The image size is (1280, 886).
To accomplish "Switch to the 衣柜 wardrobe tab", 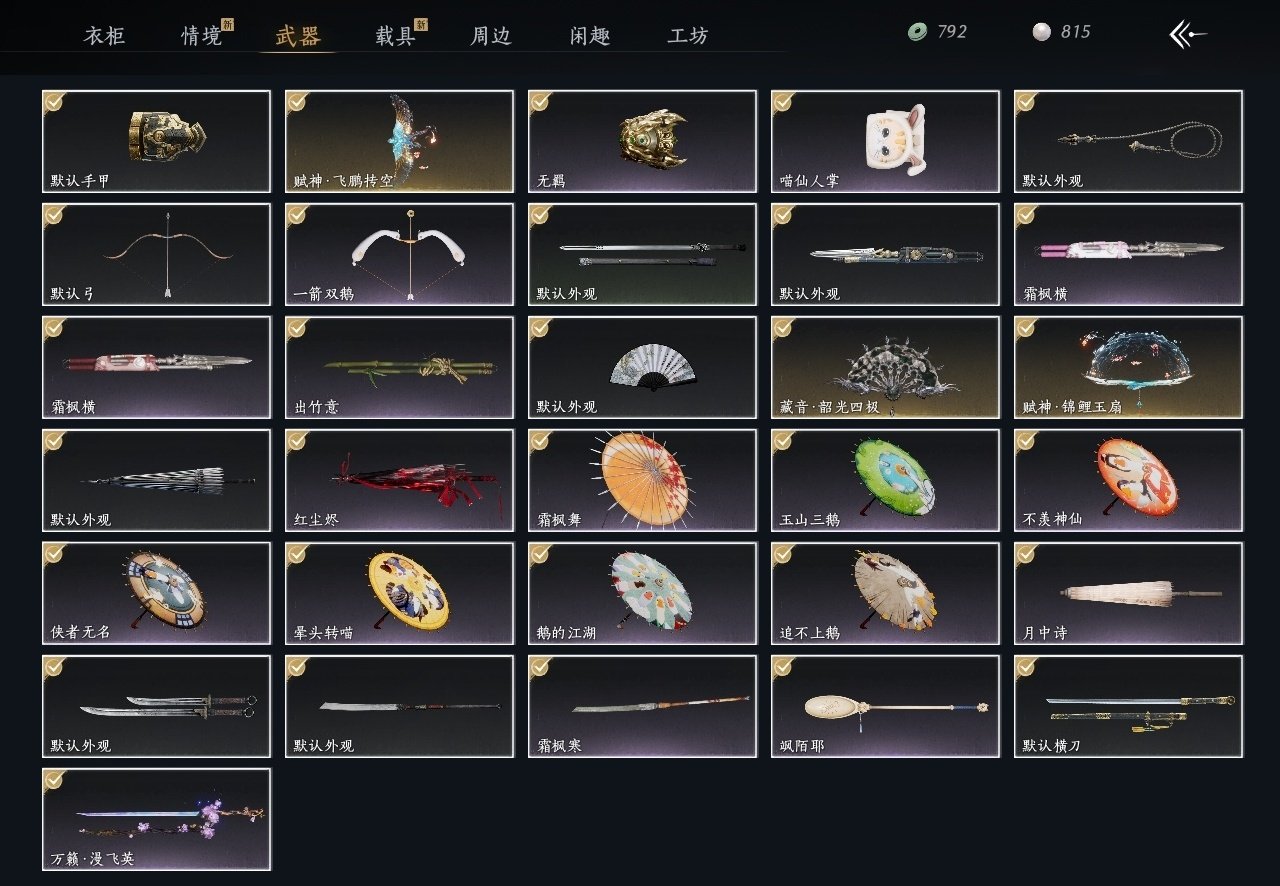I will [x=103, y=36].
